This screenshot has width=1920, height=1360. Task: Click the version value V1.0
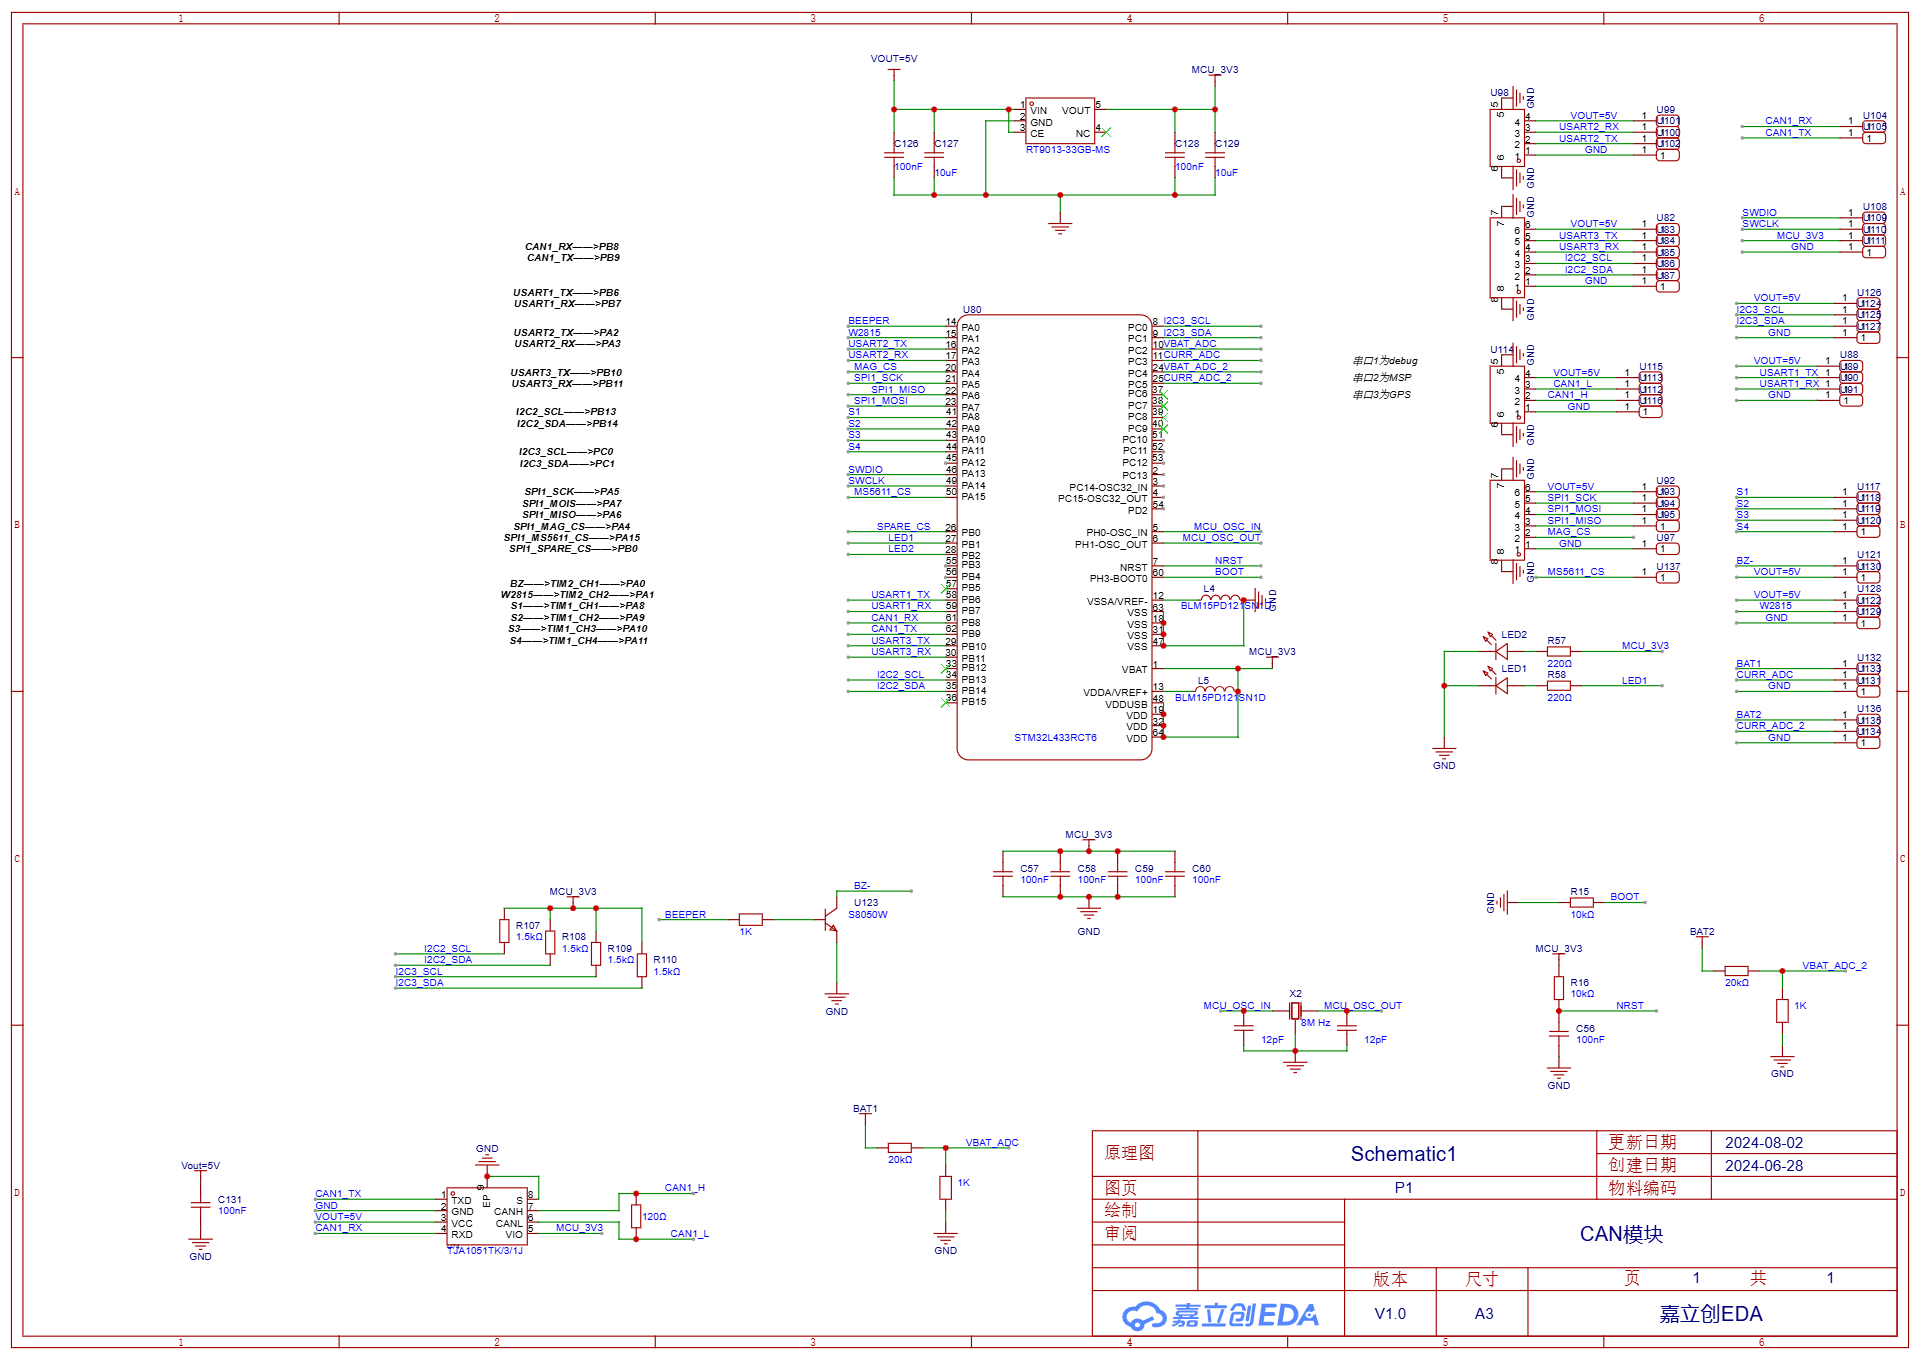point(1390,1313)
